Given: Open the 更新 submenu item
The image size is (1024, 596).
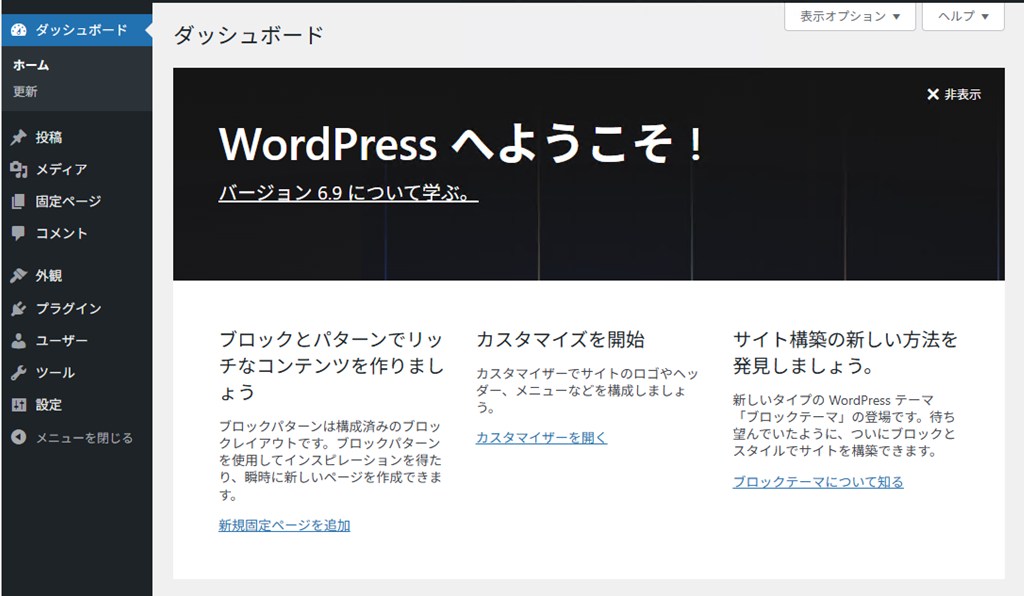Looking at the screenshot, I should click(x=25, y=92).
